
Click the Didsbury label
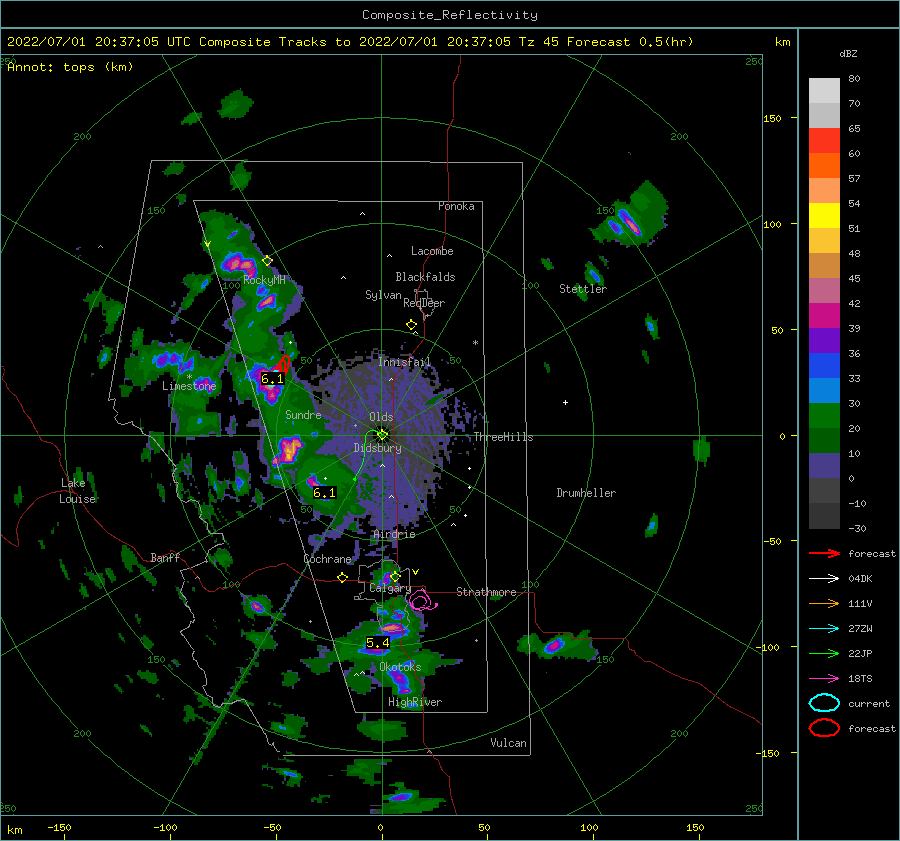click(378, 448)
